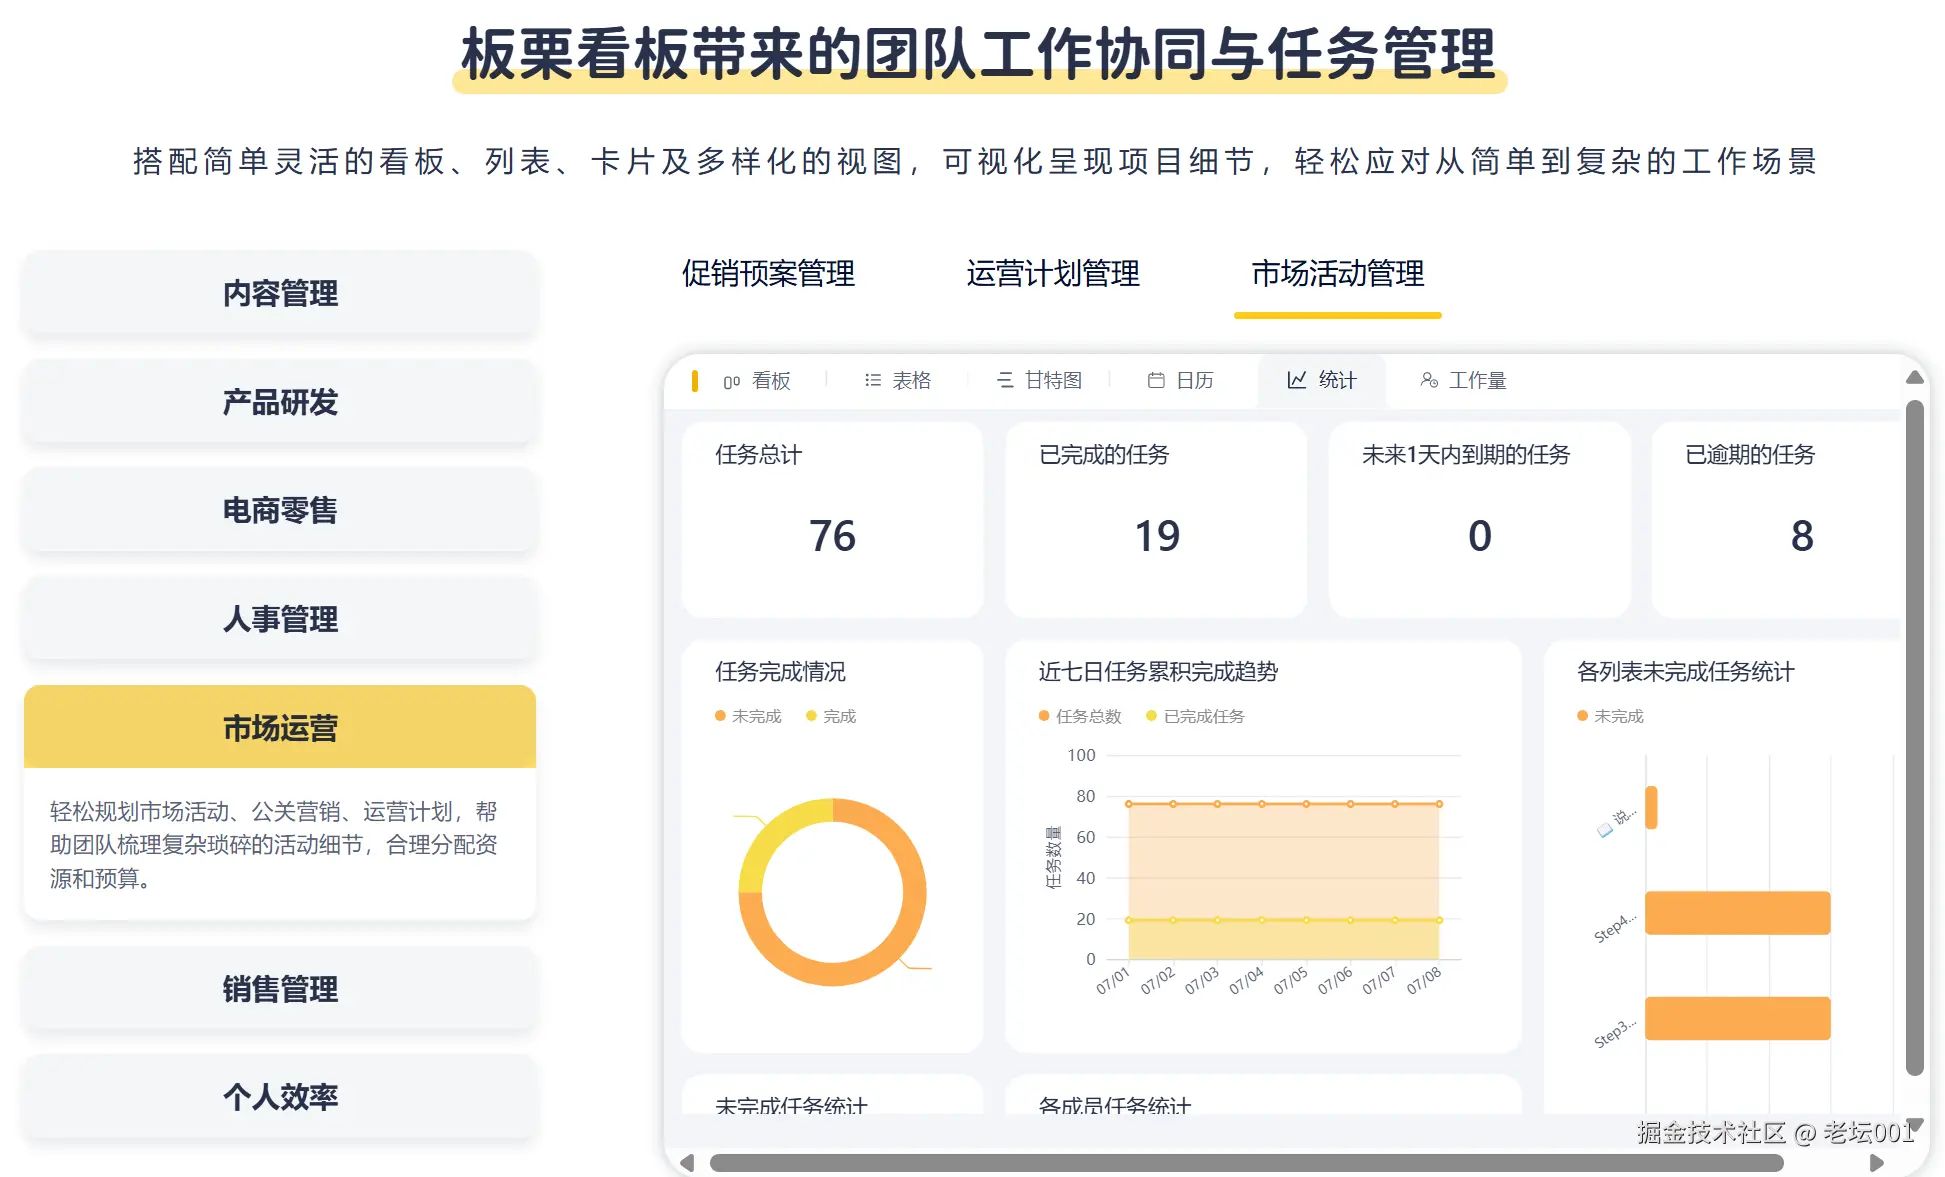Screen dimensions: 1945x1177
Task: Click the donut chart in 任务完成情况
Action: (834, 893)
